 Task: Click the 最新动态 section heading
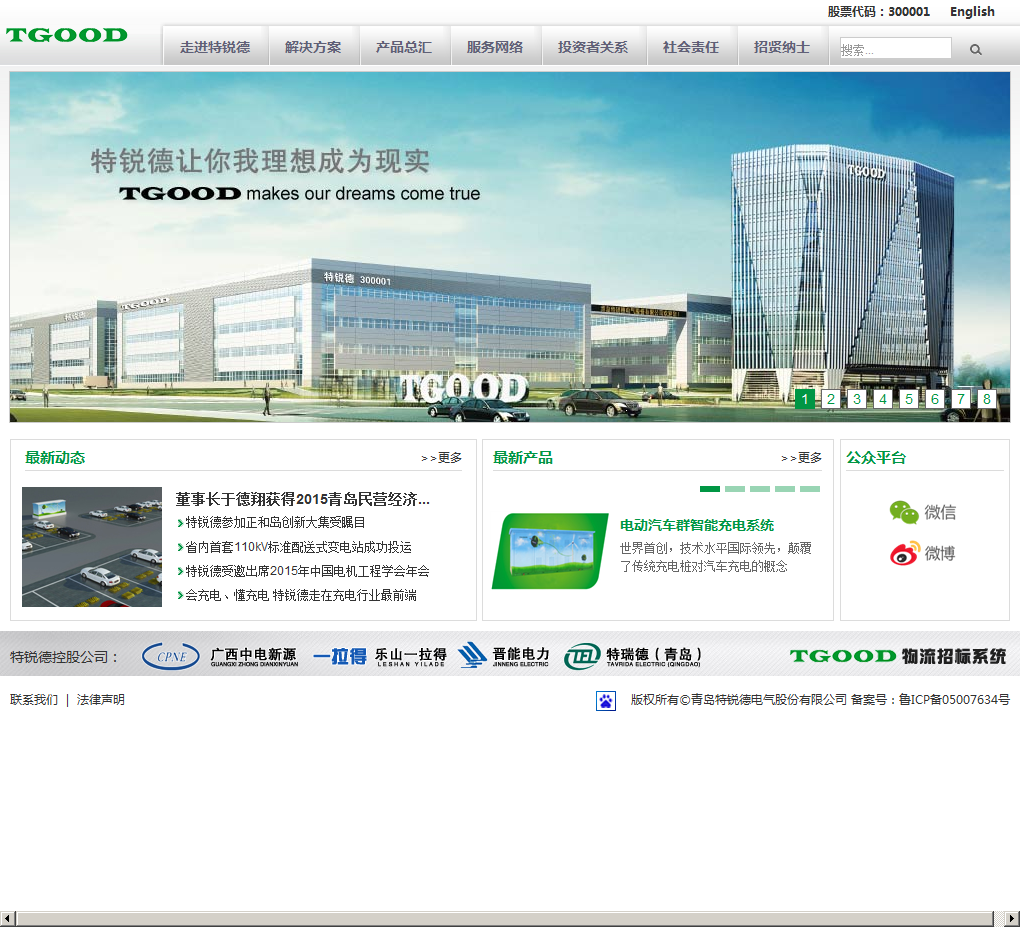(55, 458)
